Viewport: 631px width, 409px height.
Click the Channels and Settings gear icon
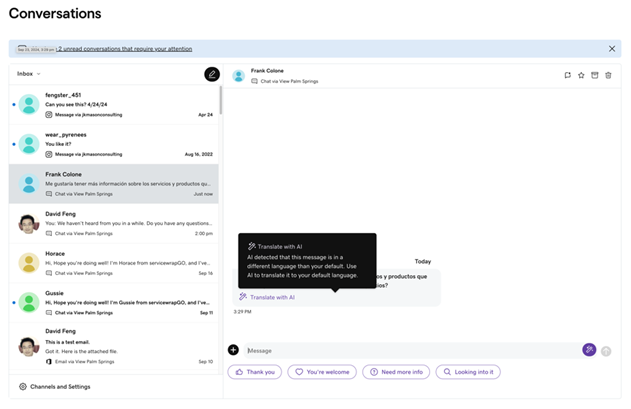tap(23, 386)
